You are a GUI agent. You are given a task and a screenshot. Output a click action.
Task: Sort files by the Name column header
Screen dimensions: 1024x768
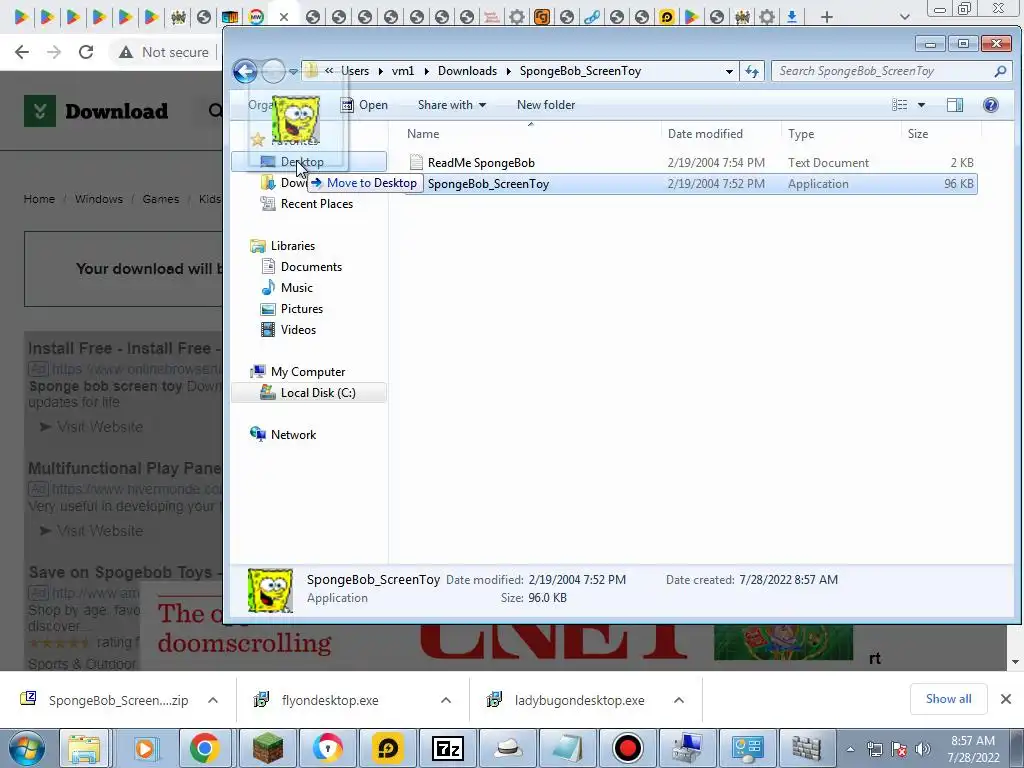[423, 134]
